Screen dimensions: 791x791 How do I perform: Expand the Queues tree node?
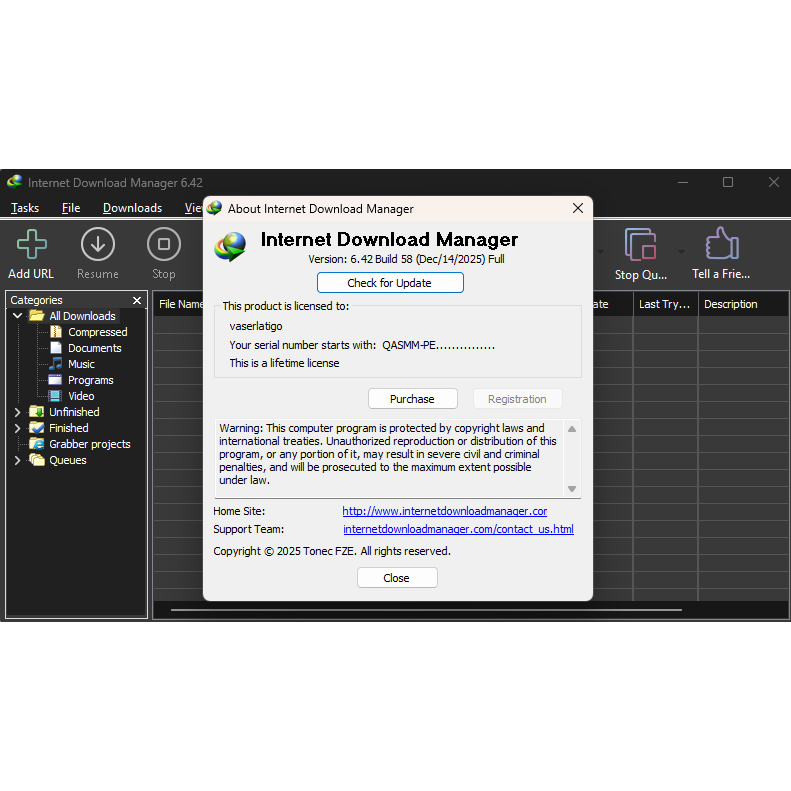pos(17,460)
